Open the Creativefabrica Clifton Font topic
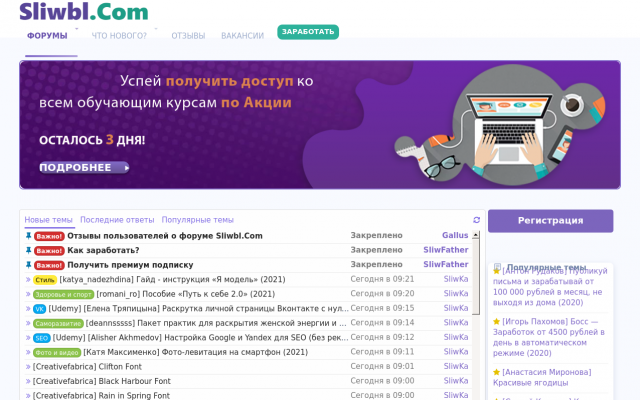This screenshot has width=640, height=400. (x=87, y=367)
